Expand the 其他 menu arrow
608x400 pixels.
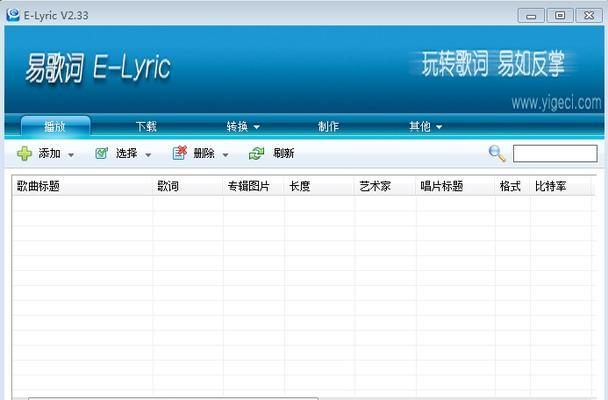tap(439, 127)
